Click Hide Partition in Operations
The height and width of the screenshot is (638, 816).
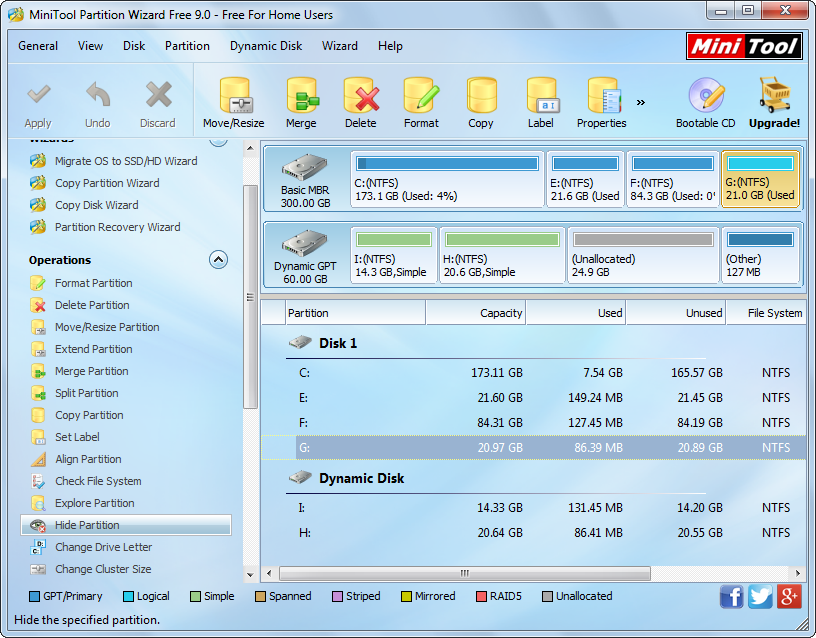[x=126, y=525]
